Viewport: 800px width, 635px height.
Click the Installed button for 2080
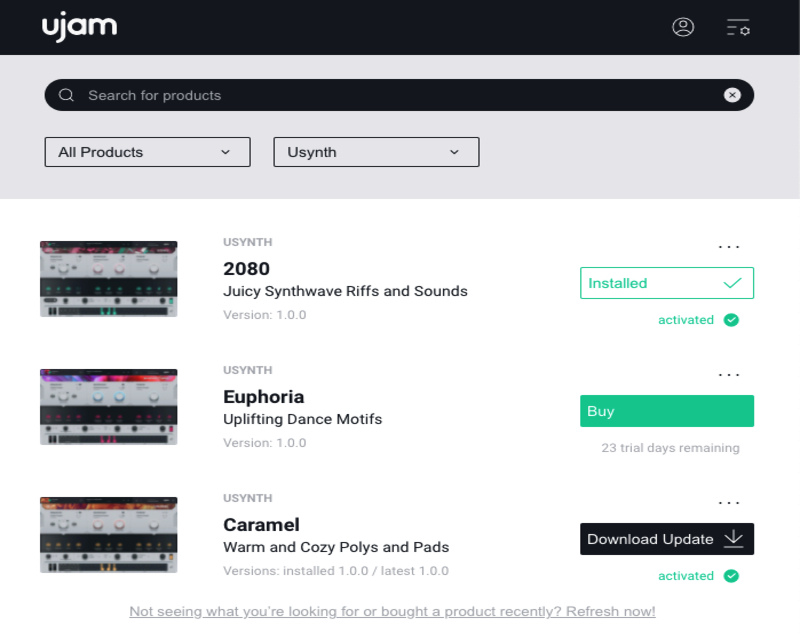coord(667,283)
